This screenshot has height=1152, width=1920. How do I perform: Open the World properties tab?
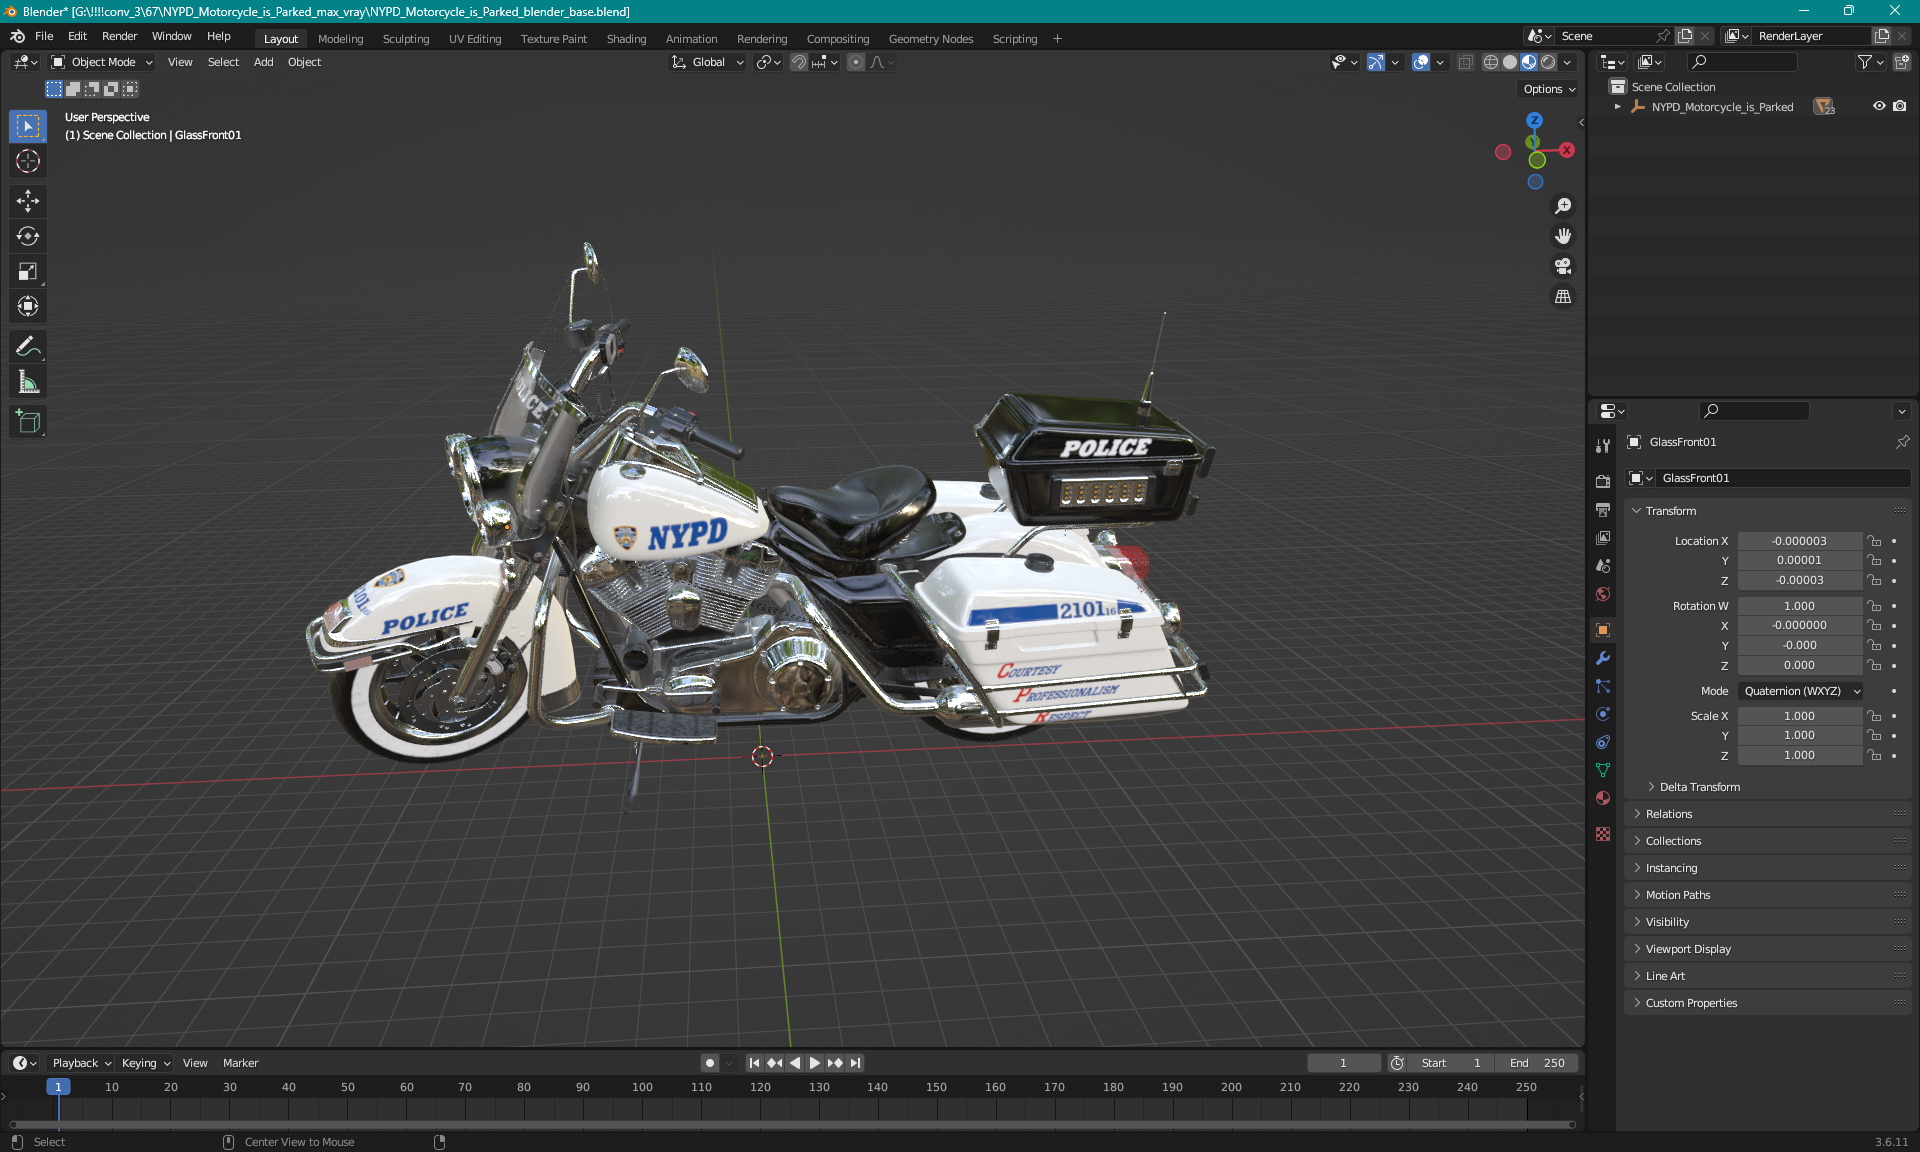click(1603, 594)
